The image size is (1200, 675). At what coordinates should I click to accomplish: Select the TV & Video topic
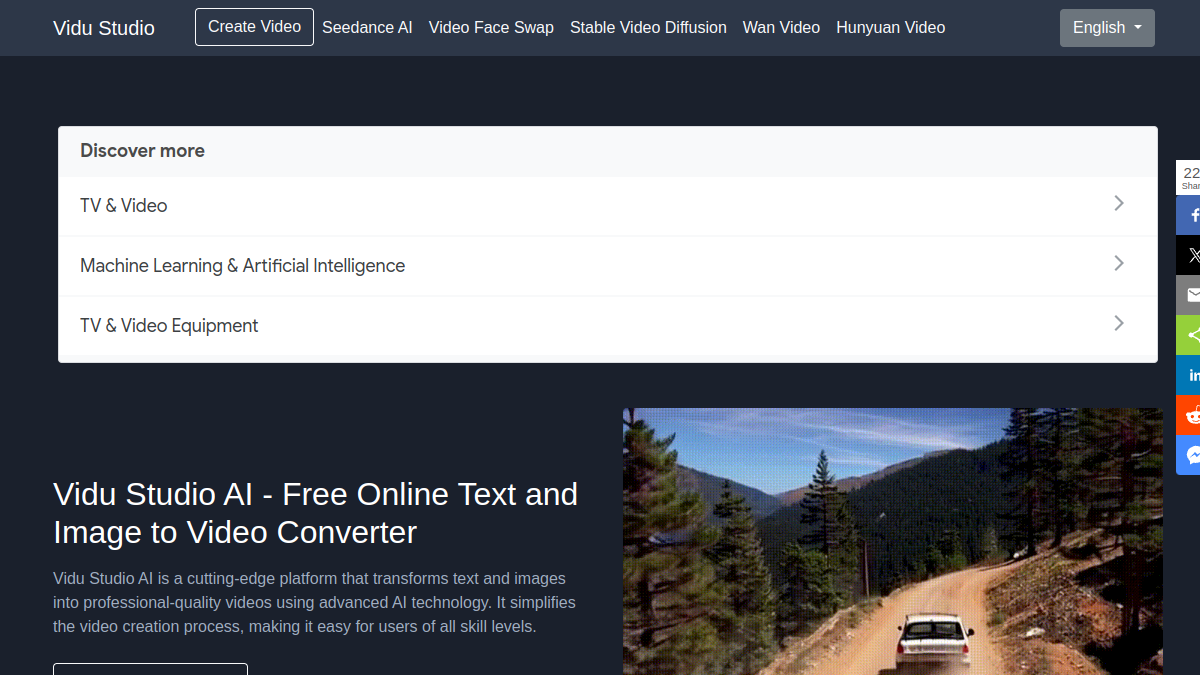(x=608, y=206)
